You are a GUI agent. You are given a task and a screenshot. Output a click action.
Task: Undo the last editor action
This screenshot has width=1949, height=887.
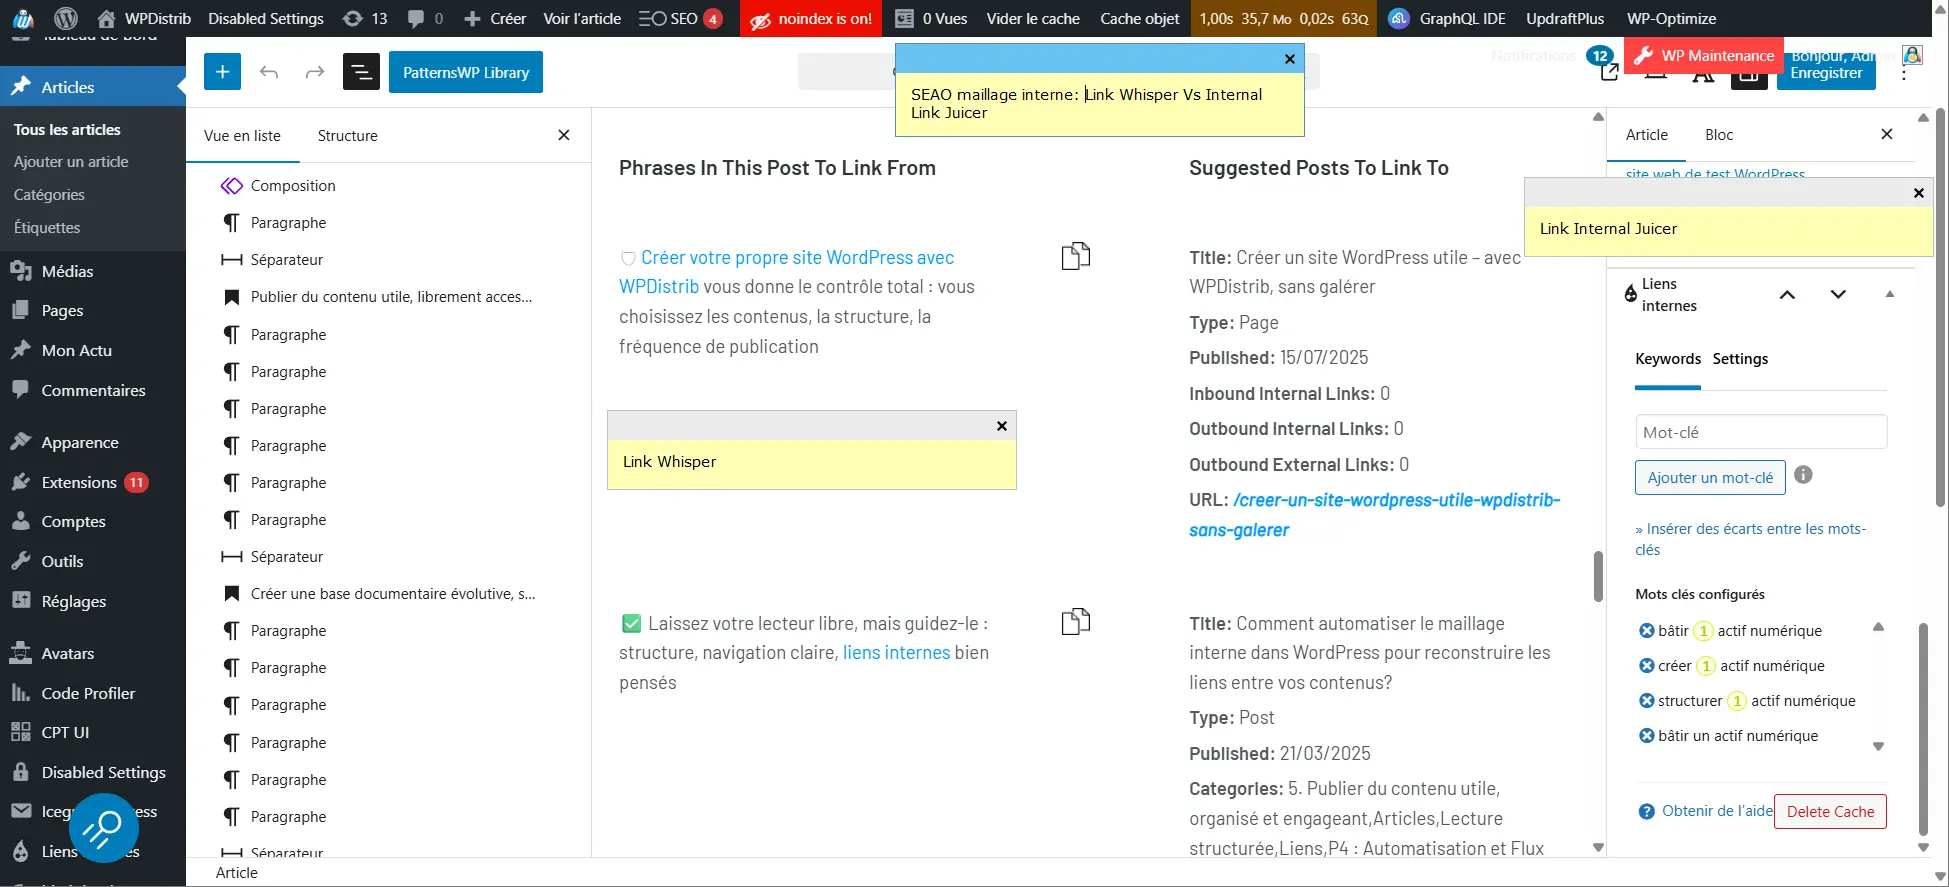pyautogui.click(x=269, y=72)
